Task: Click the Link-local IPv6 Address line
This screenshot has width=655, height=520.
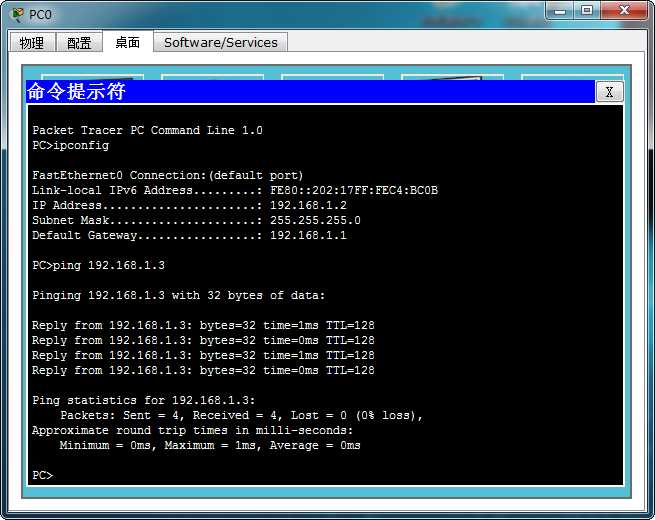Action: [x=235, y=190]
